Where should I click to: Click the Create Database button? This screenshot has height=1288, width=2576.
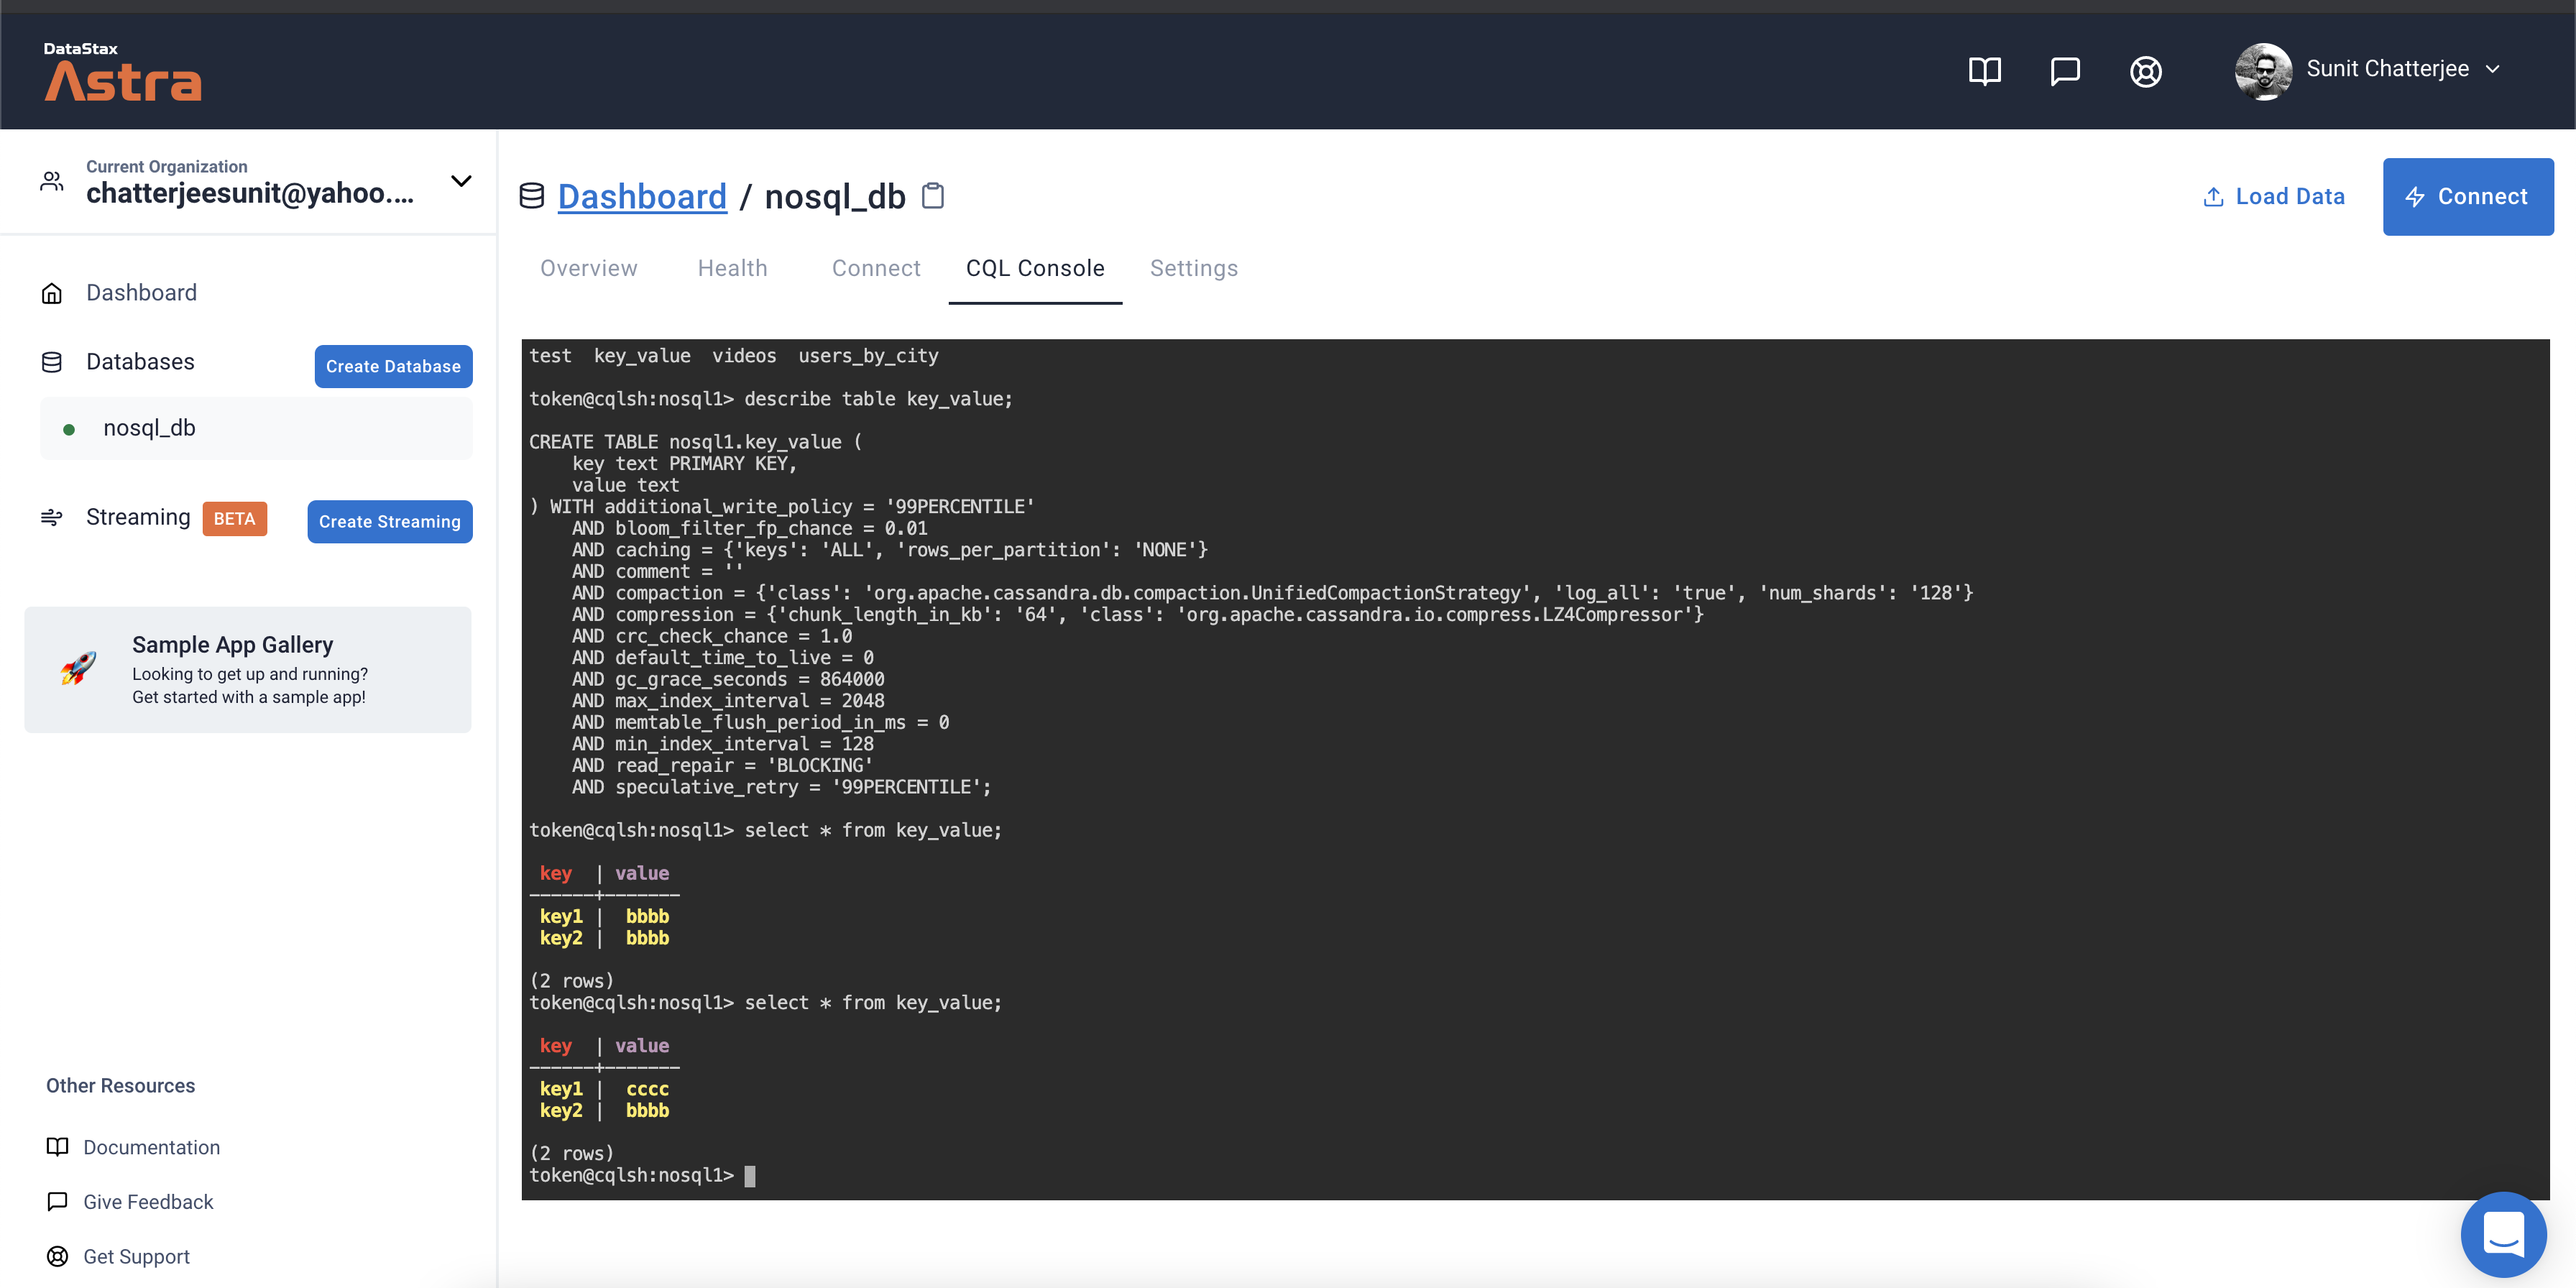click(393, 366)
